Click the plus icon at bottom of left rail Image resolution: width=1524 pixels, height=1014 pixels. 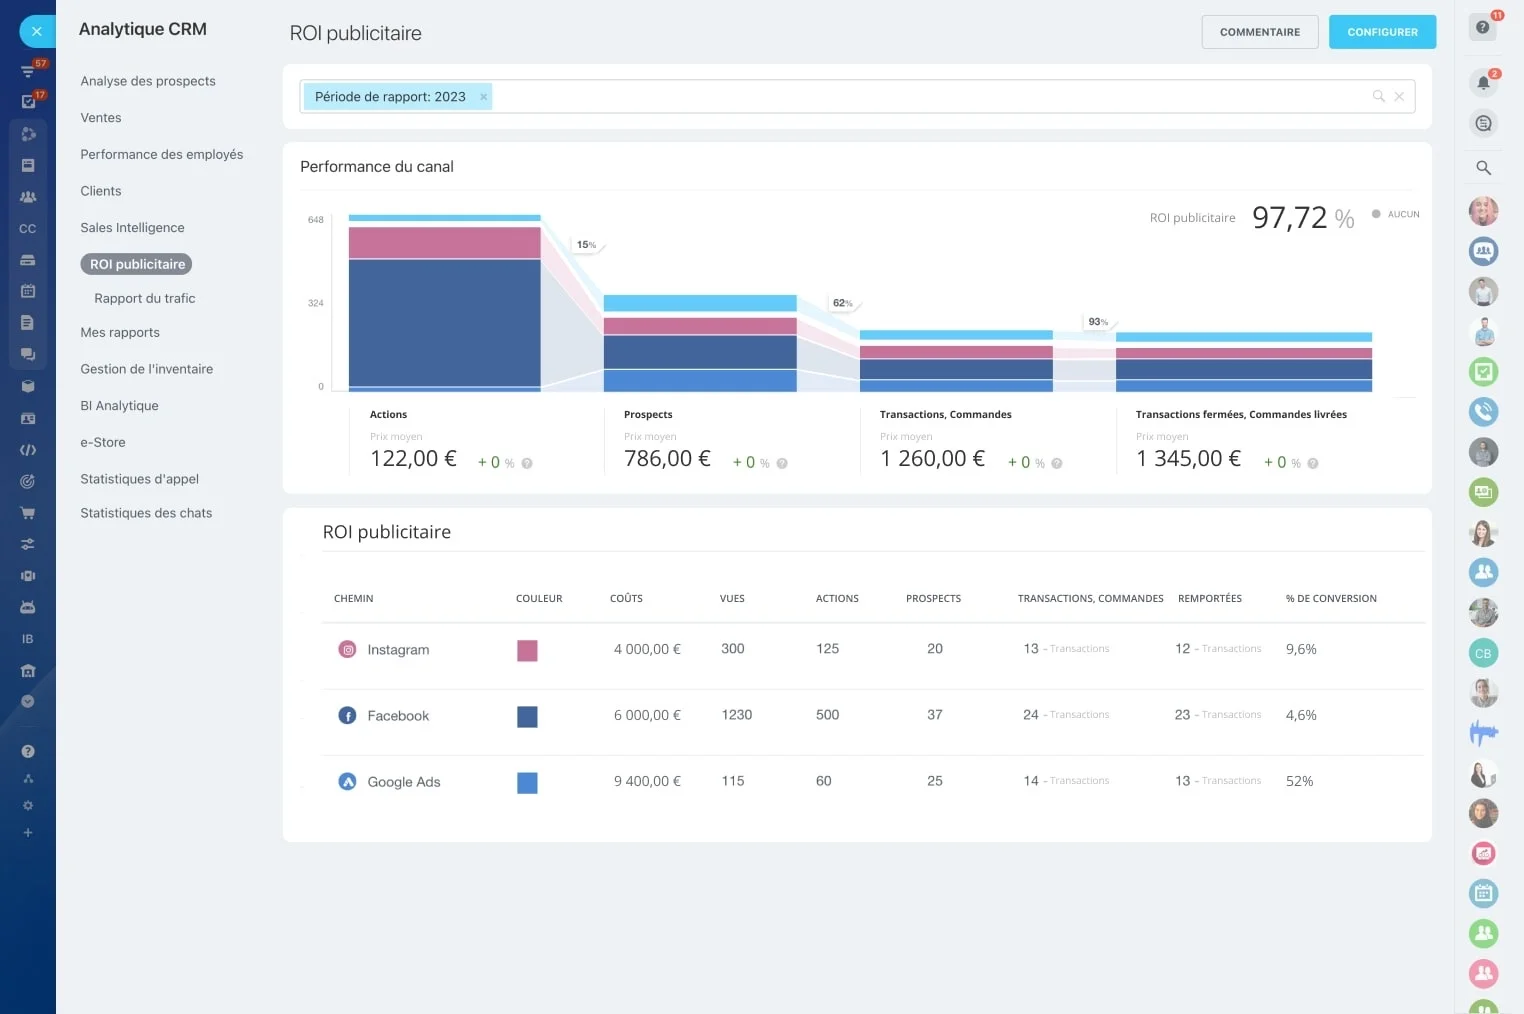click(28, 833)
